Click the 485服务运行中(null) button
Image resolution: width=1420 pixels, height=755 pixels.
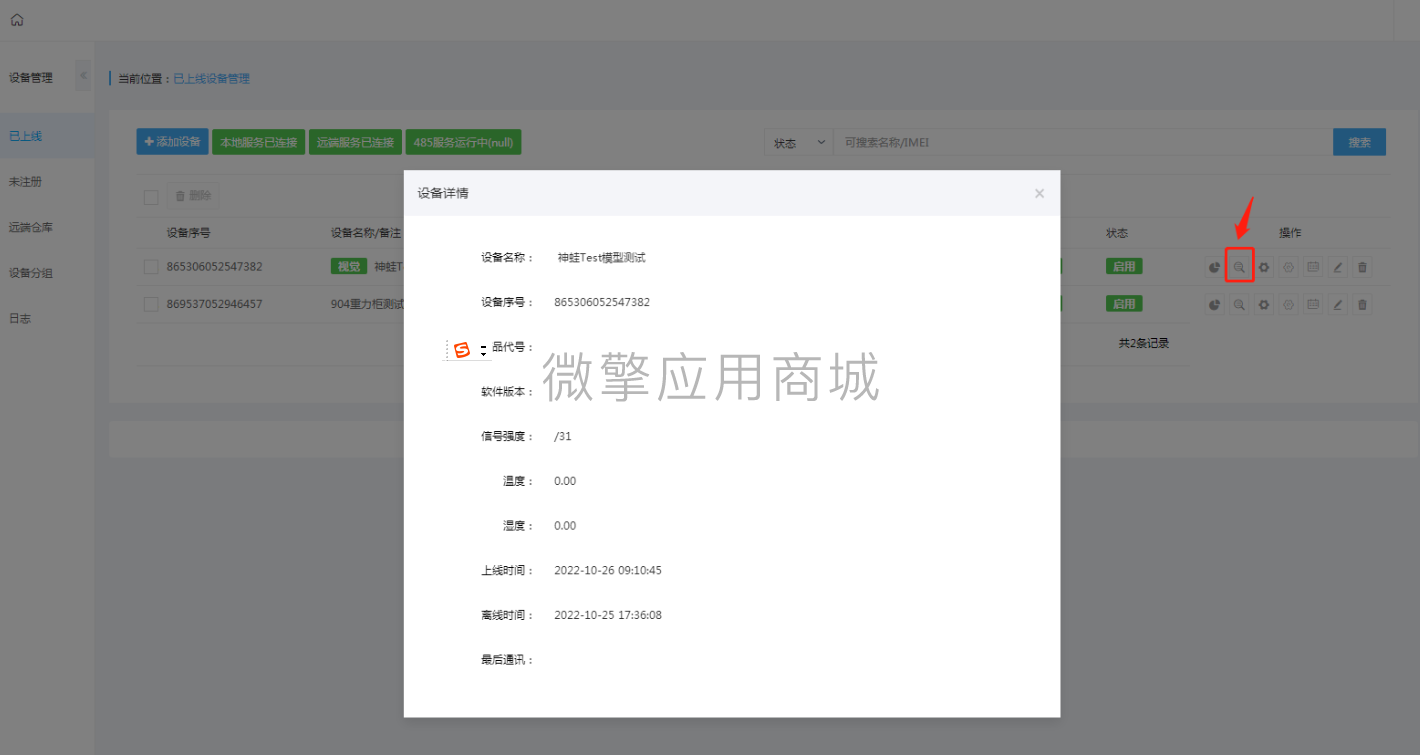click(463, 142)
